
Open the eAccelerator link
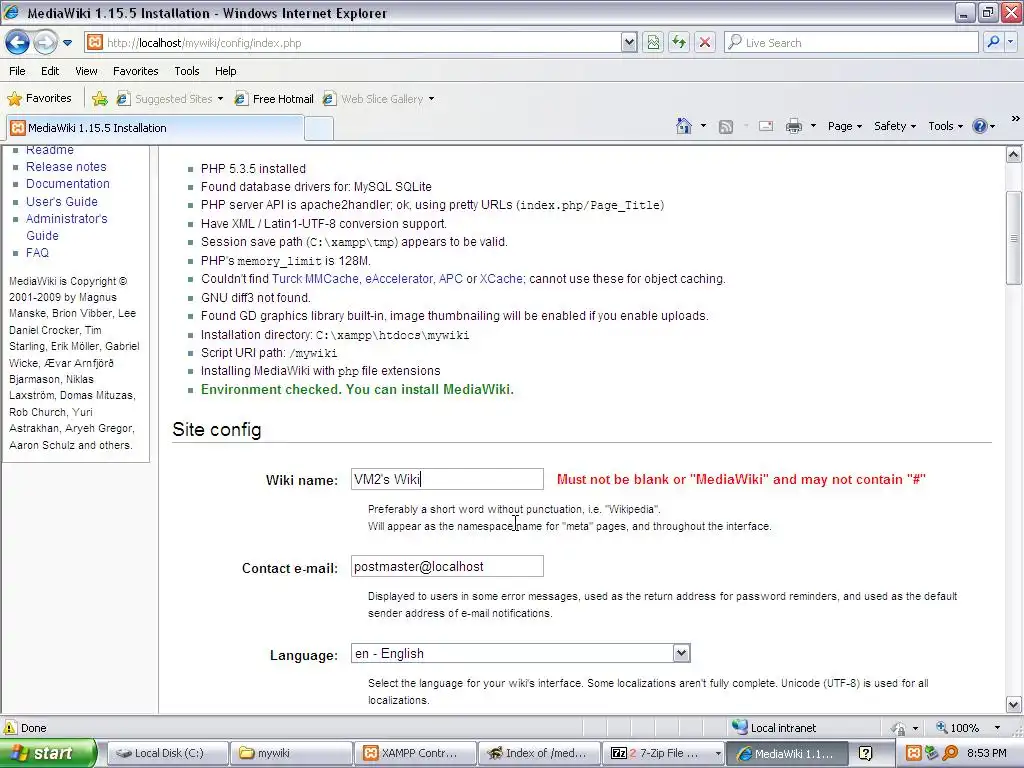point(399,279)
